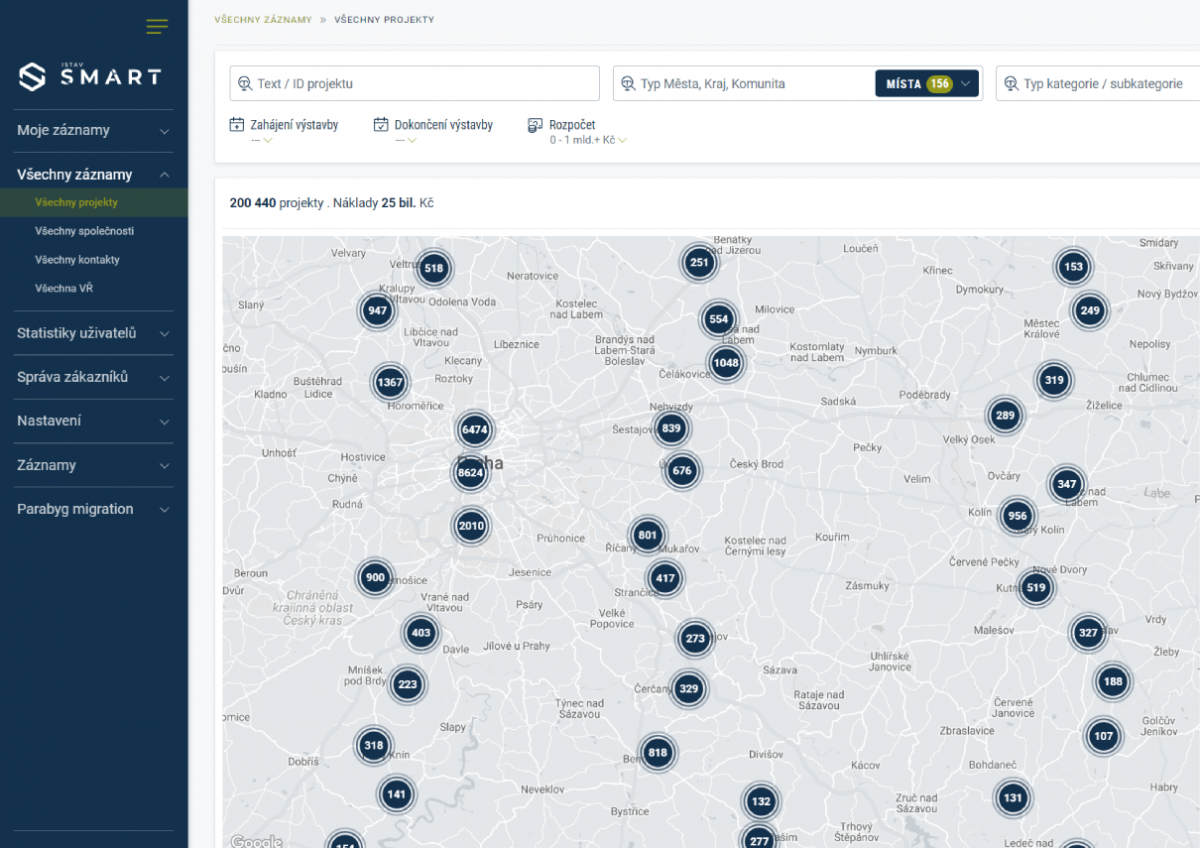Click the search icon in Text / ID field
Screen dimensions: 1200x848
pyautogui.click(x=244, y=84)
